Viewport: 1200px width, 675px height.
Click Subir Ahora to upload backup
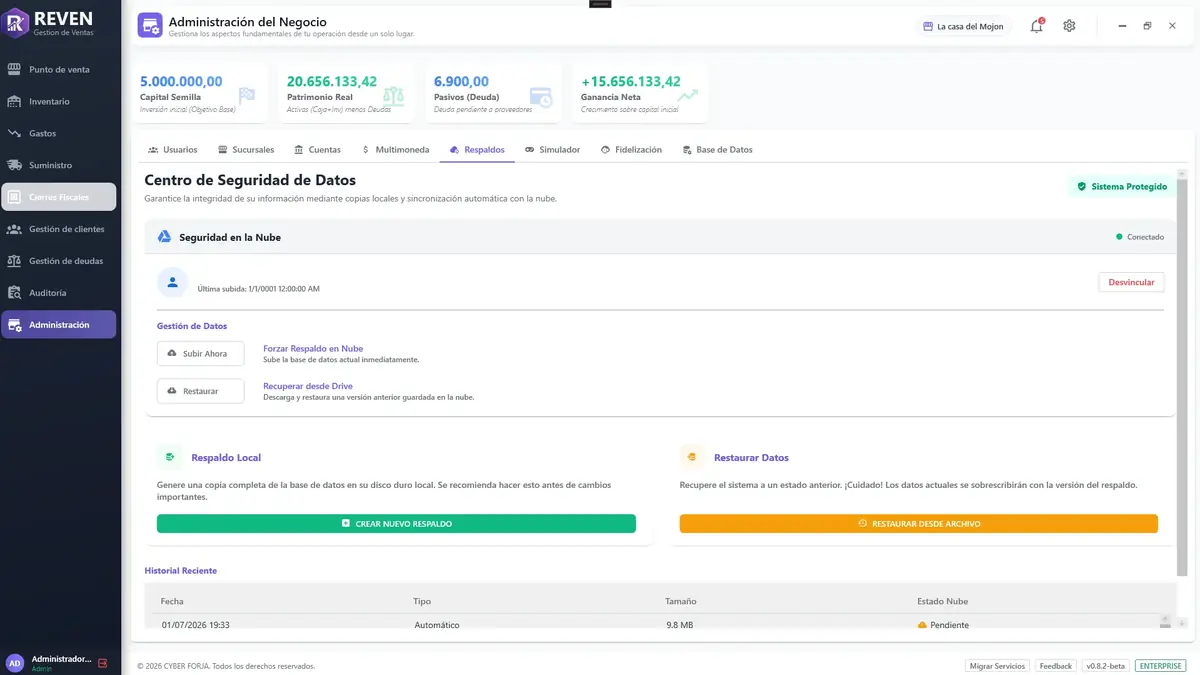coord(200,354)
